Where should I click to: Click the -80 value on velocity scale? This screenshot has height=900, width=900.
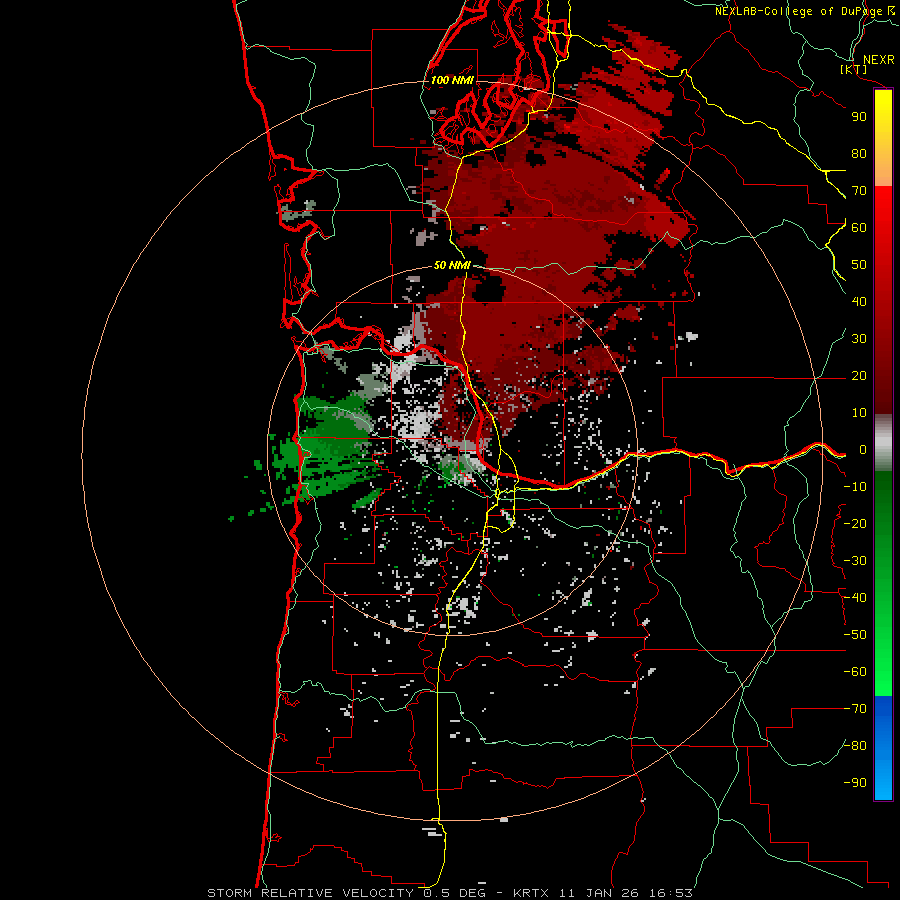(x=855, y=746)
